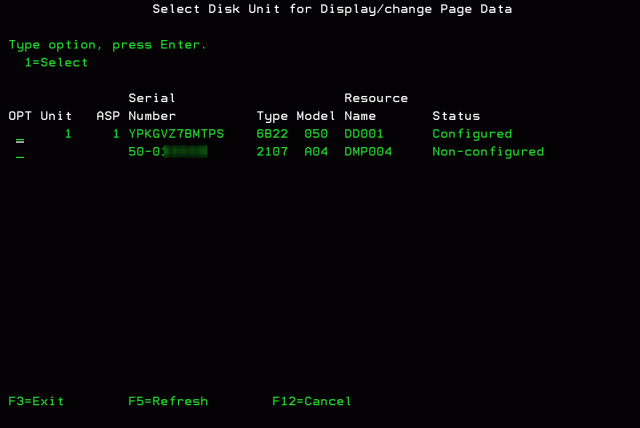The height and width of the screenshot is (428, 640).
Task: Click disk type 2107
Action: click(272, 152)
